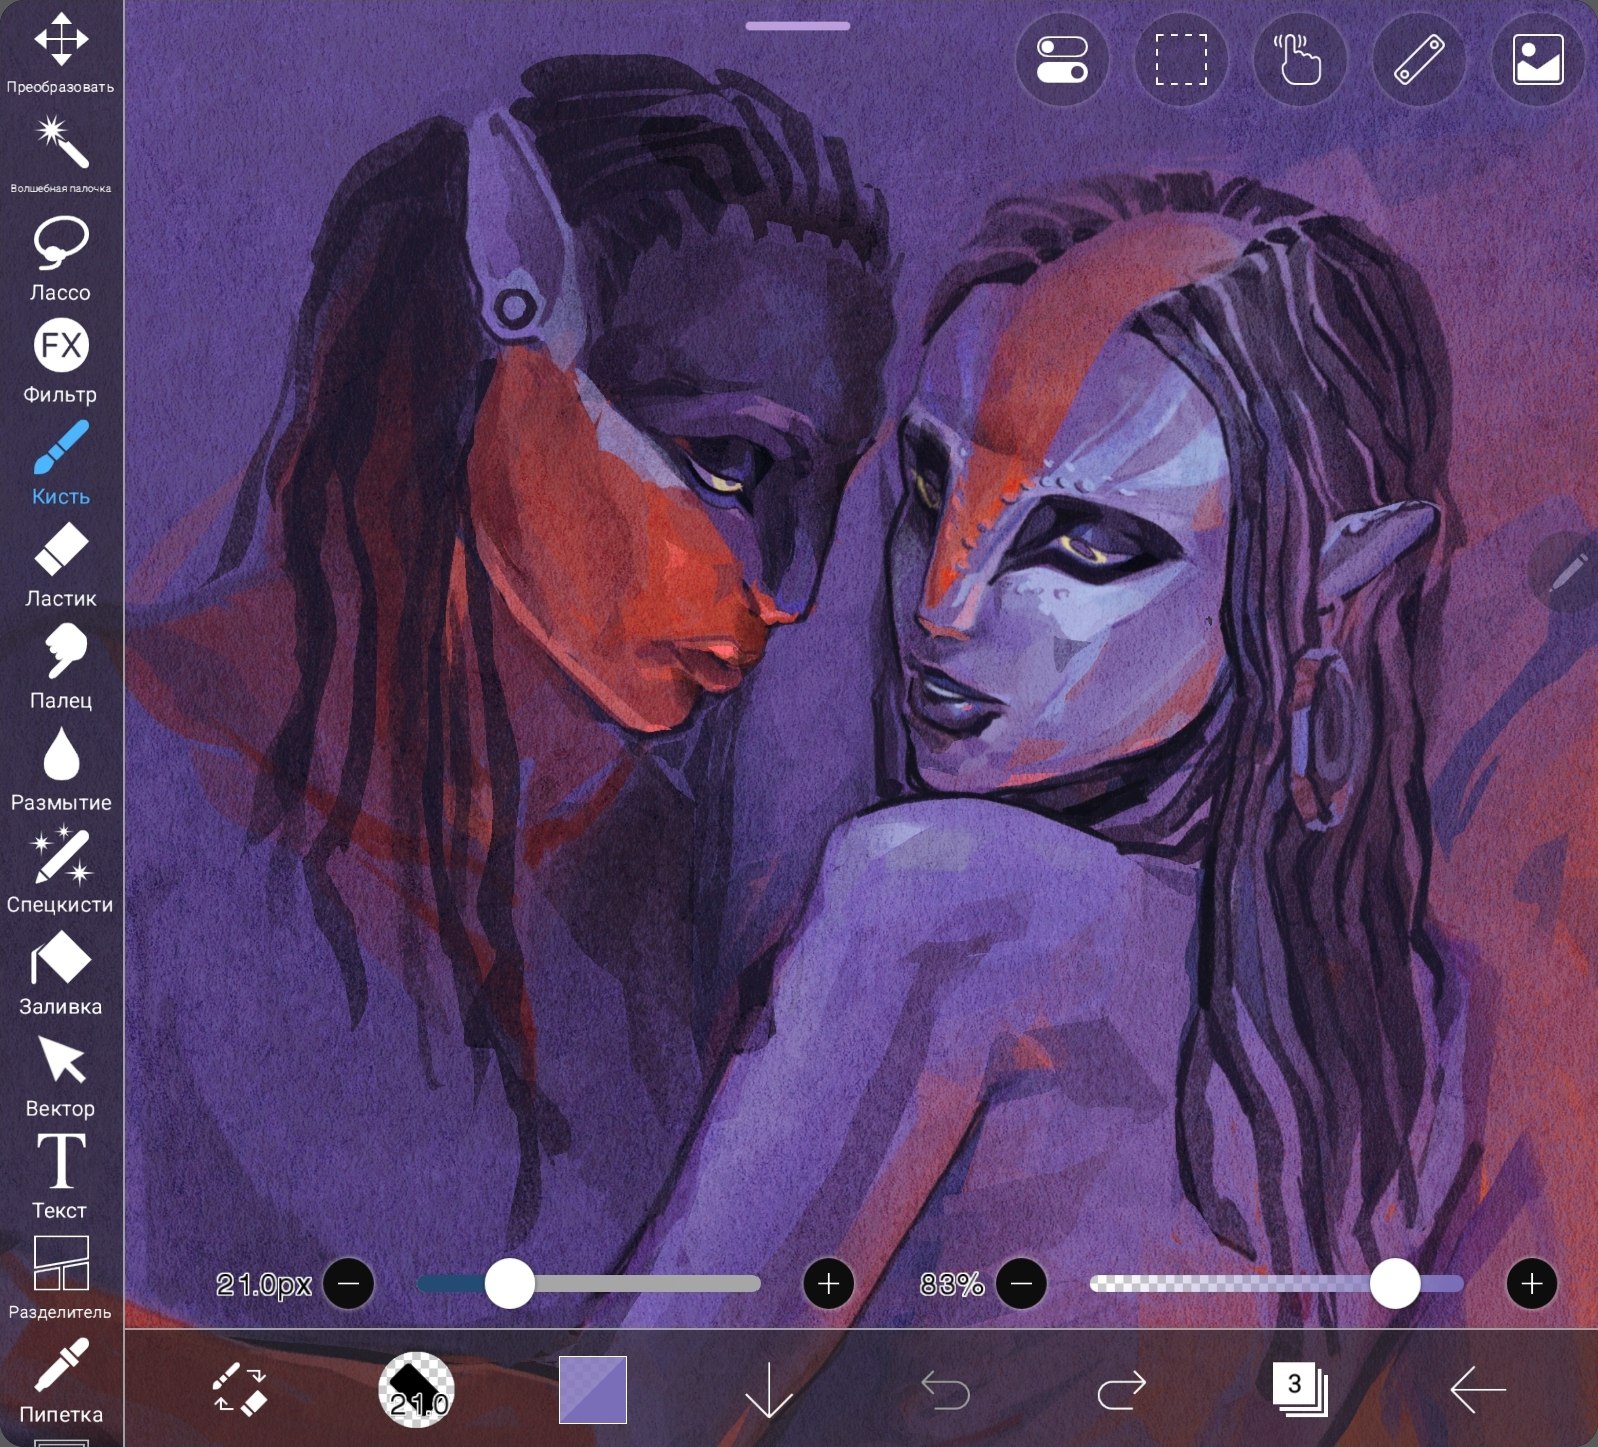Open the canvas image material button
Screen dimensions: 1598x1447
1538,60
